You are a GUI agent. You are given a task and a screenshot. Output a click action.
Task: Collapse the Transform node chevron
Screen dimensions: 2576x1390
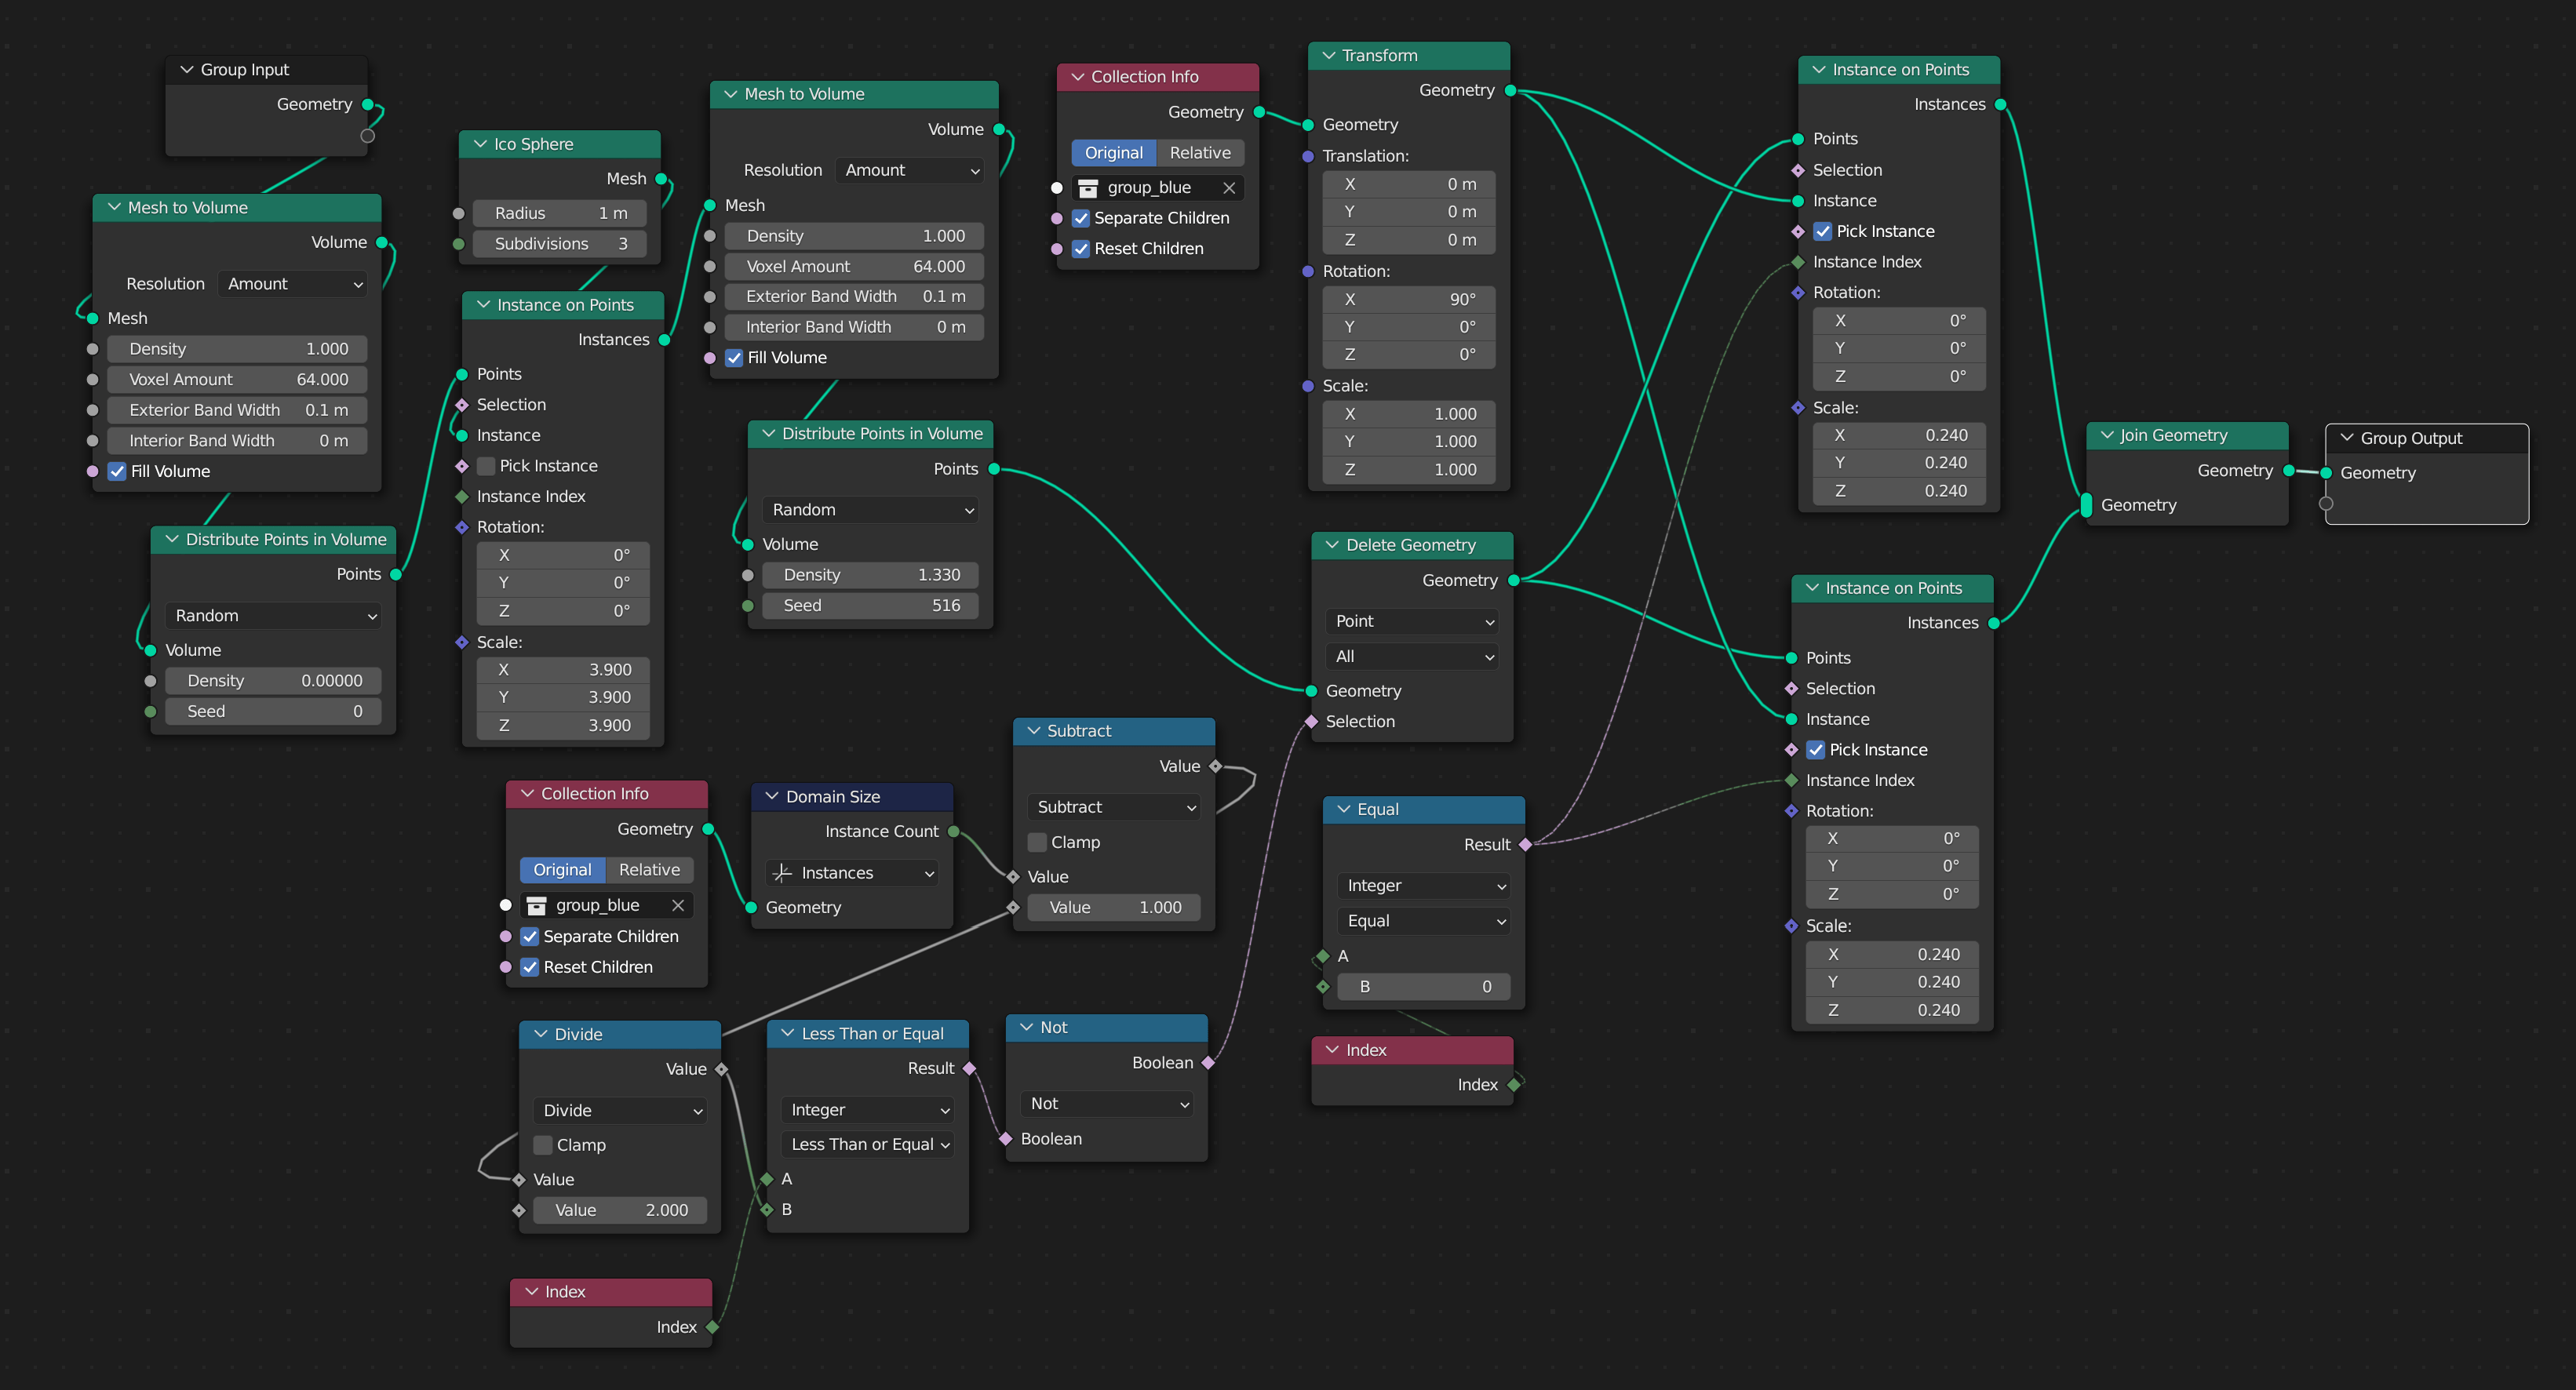[x=1329, y=56]
